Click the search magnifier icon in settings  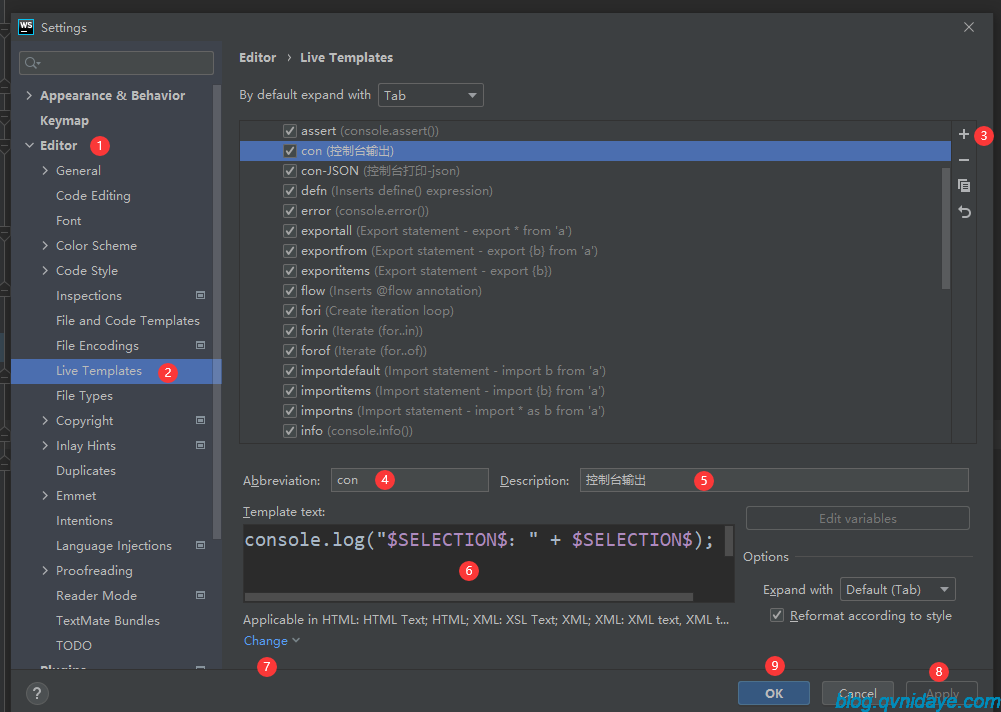click(32, 63)
